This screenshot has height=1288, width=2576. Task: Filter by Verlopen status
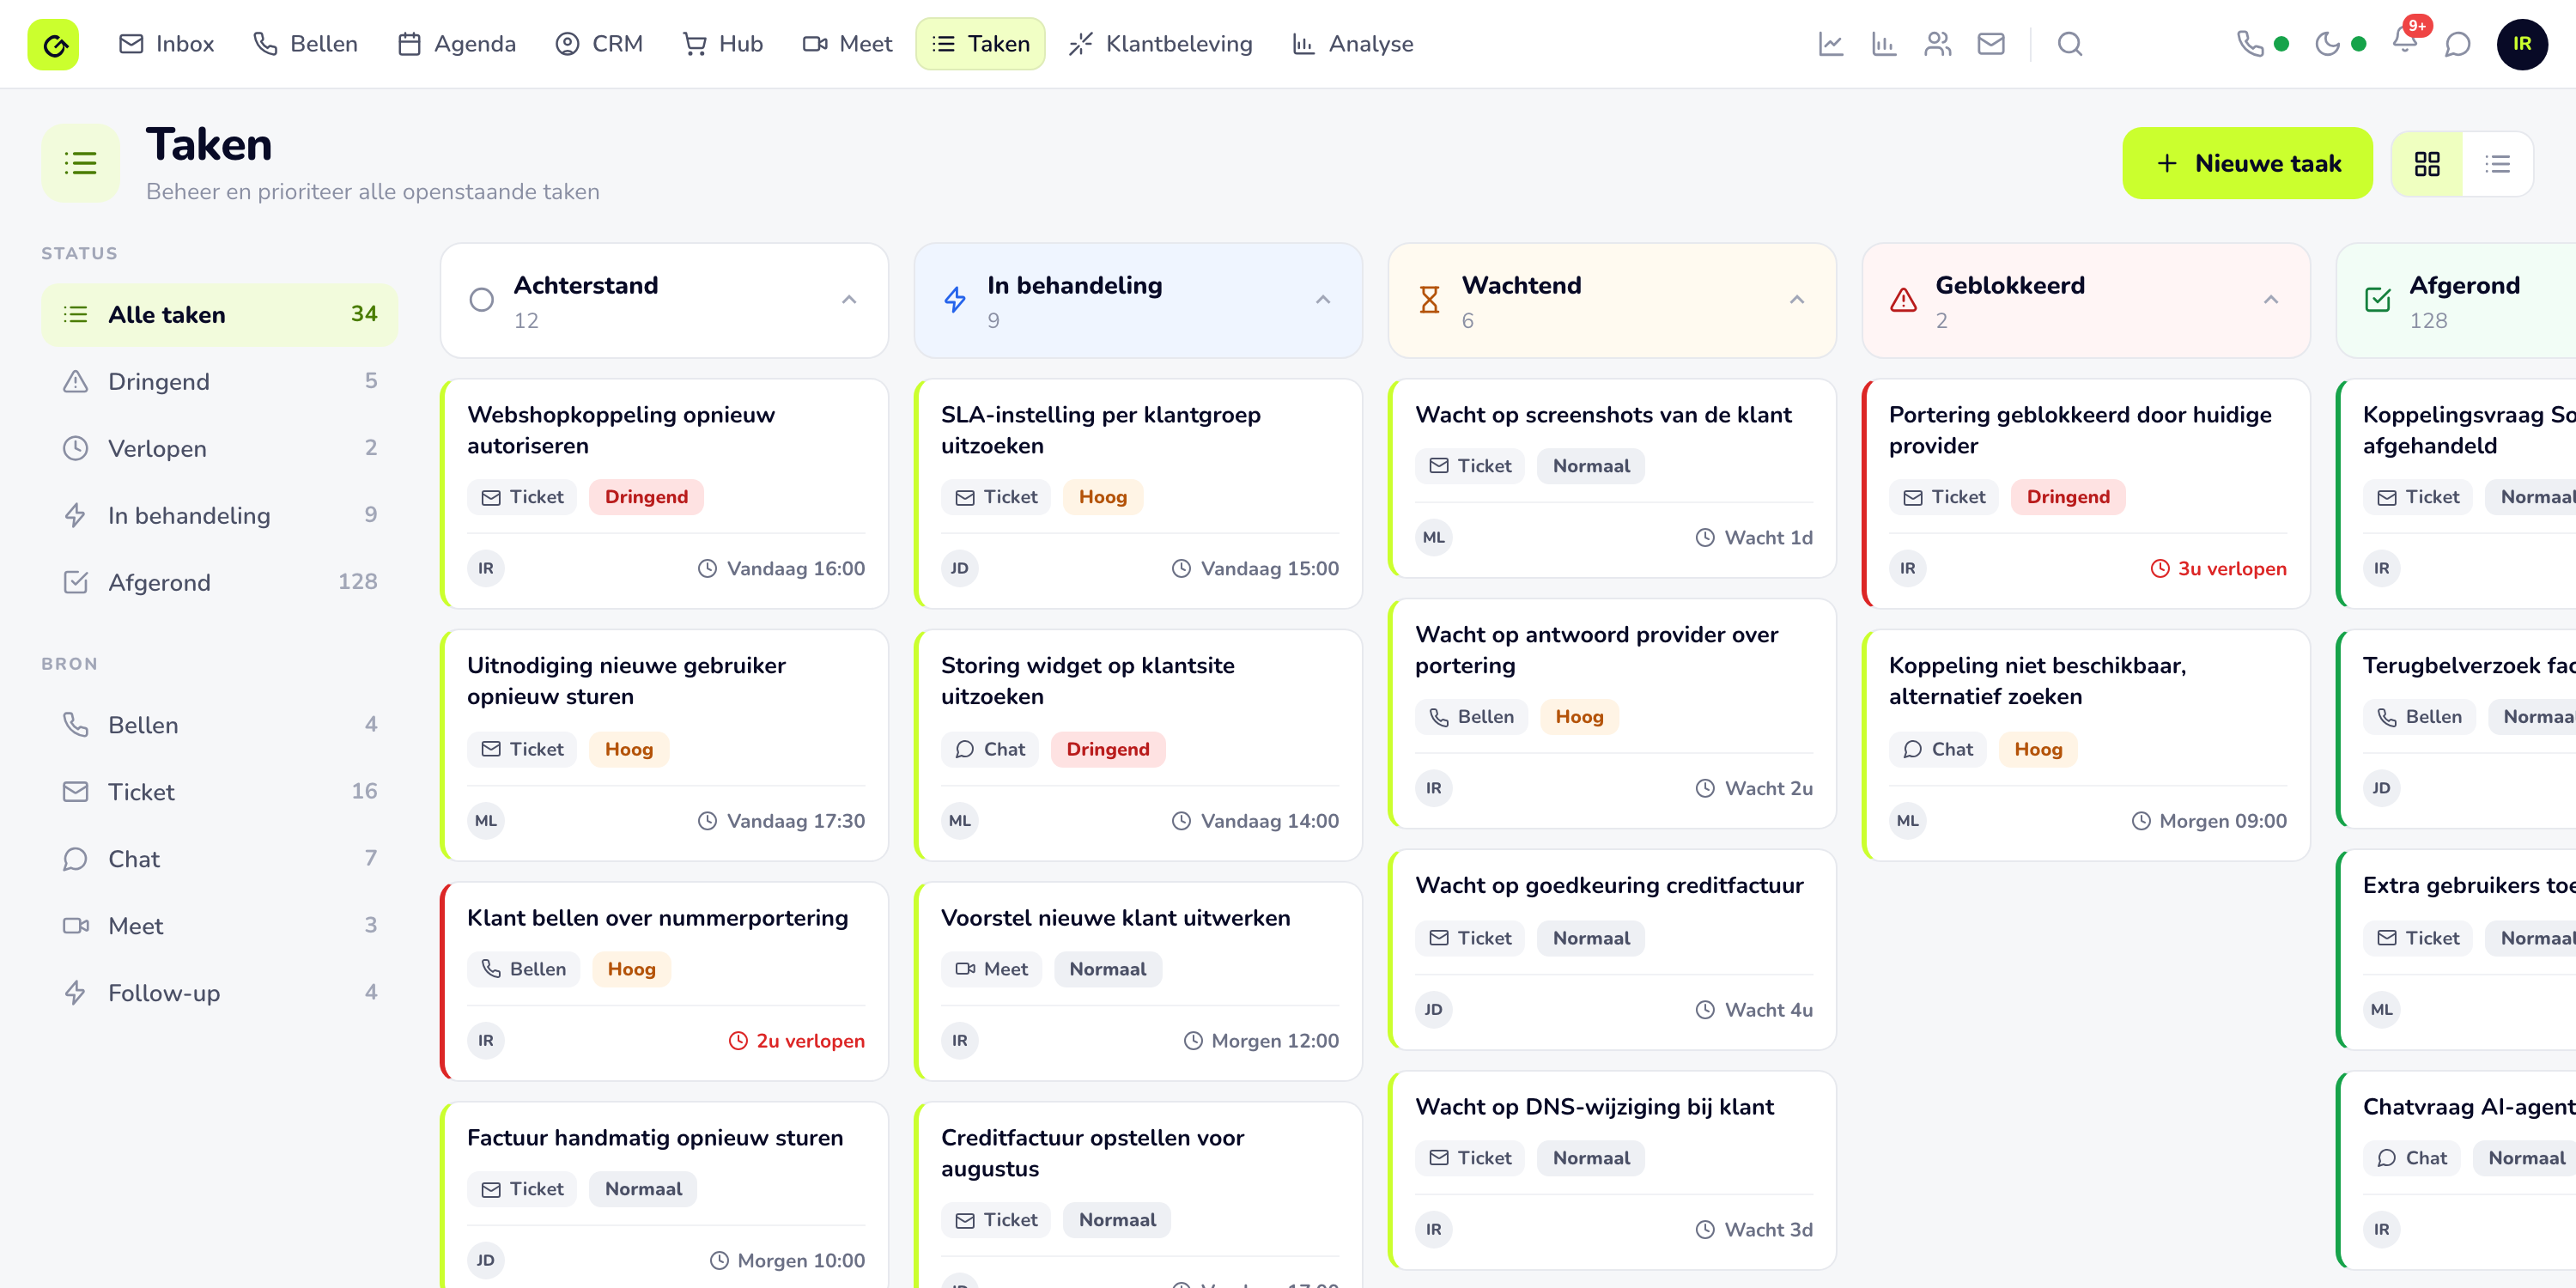(x=219, y=449)
